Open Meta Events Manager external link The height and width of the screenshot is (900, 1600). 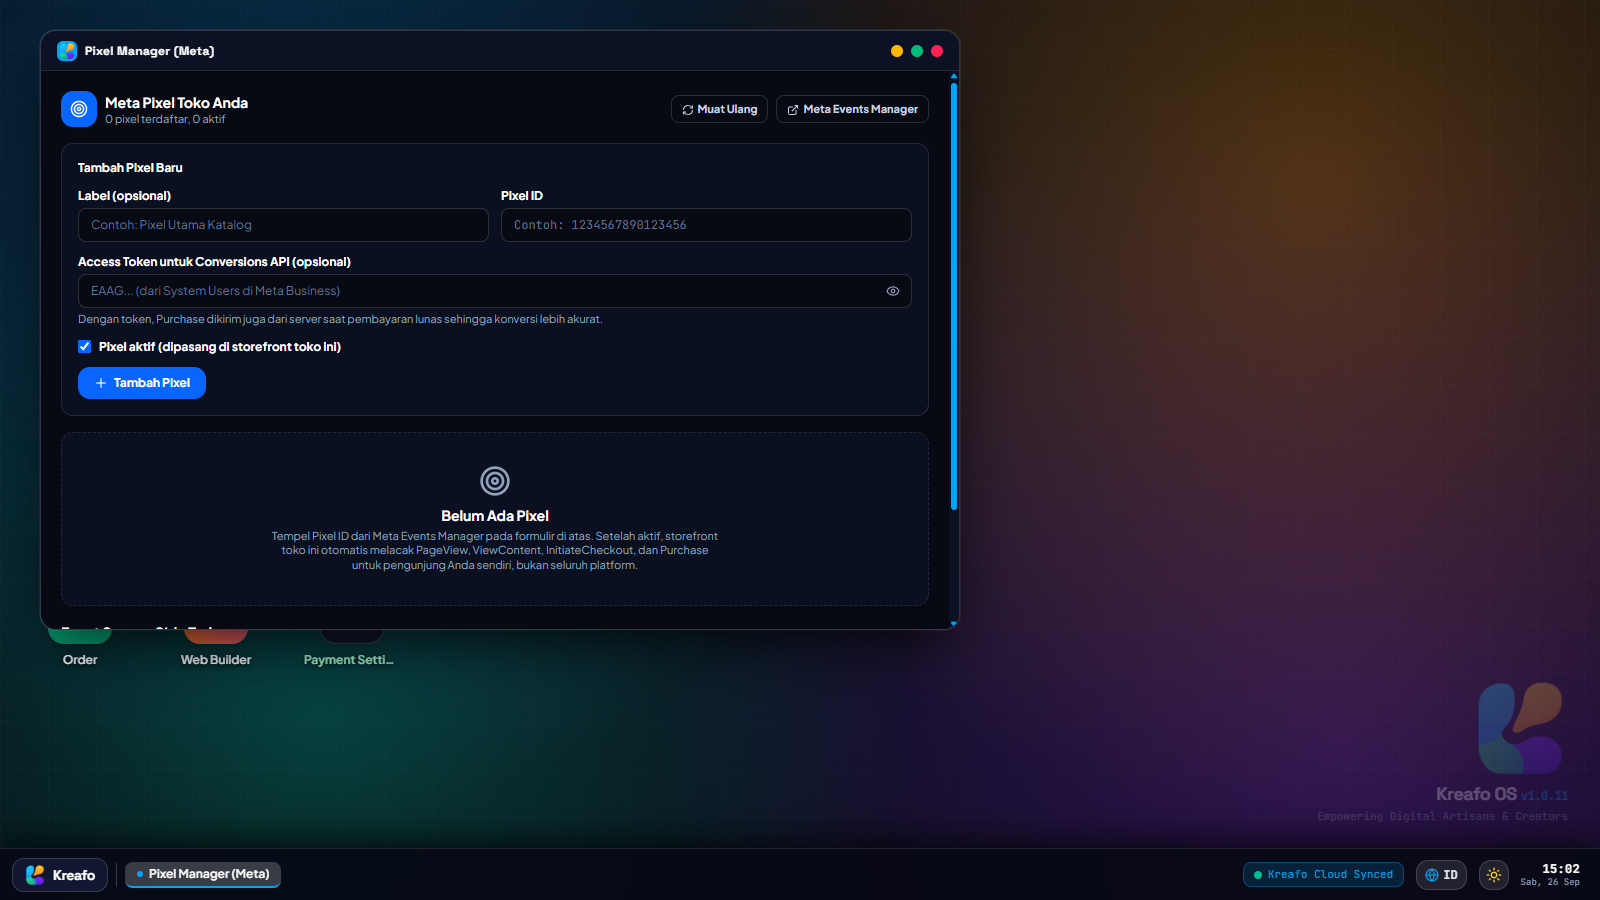[852, 109]
